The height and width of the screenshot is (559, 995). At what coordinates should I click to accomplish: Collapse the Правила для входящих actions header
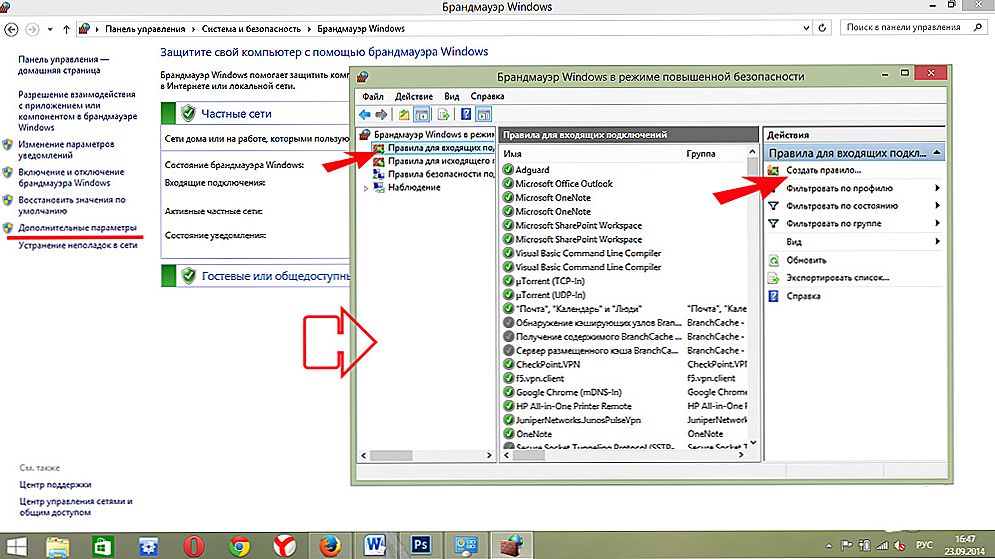(x=937, y=153)
